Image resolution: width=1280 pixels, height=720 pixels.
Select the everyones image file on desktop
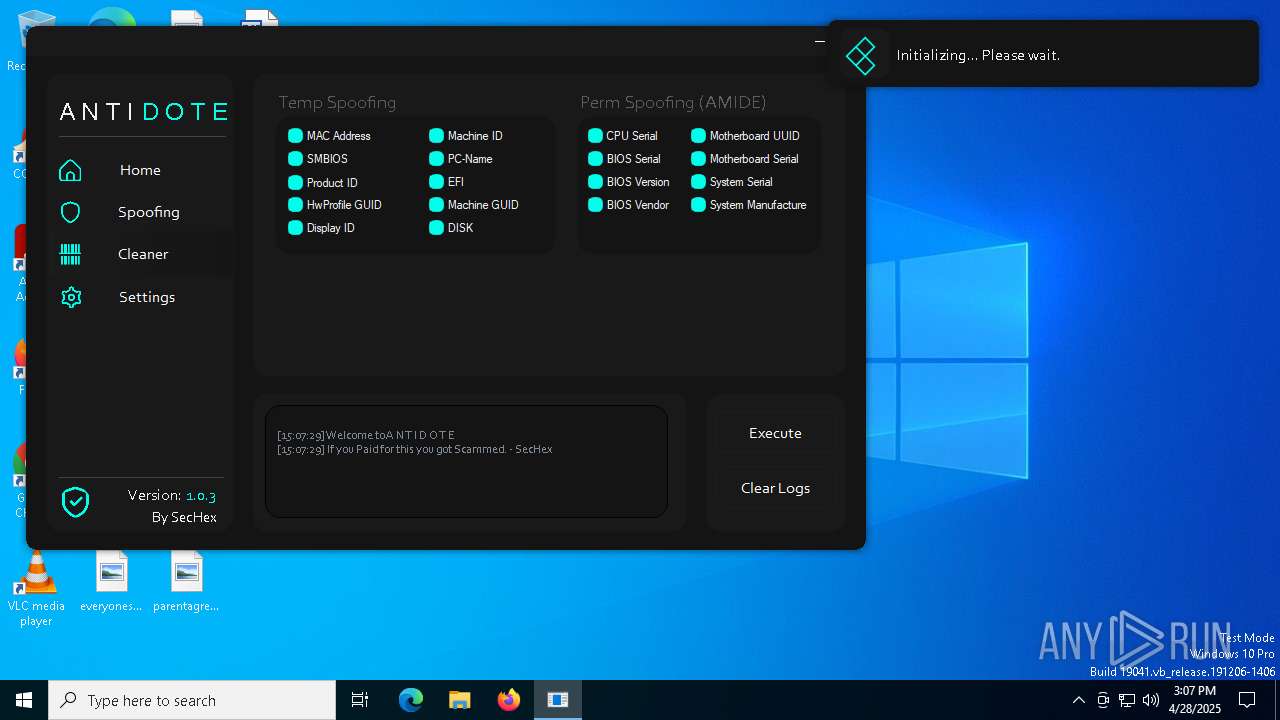point(111,582)
